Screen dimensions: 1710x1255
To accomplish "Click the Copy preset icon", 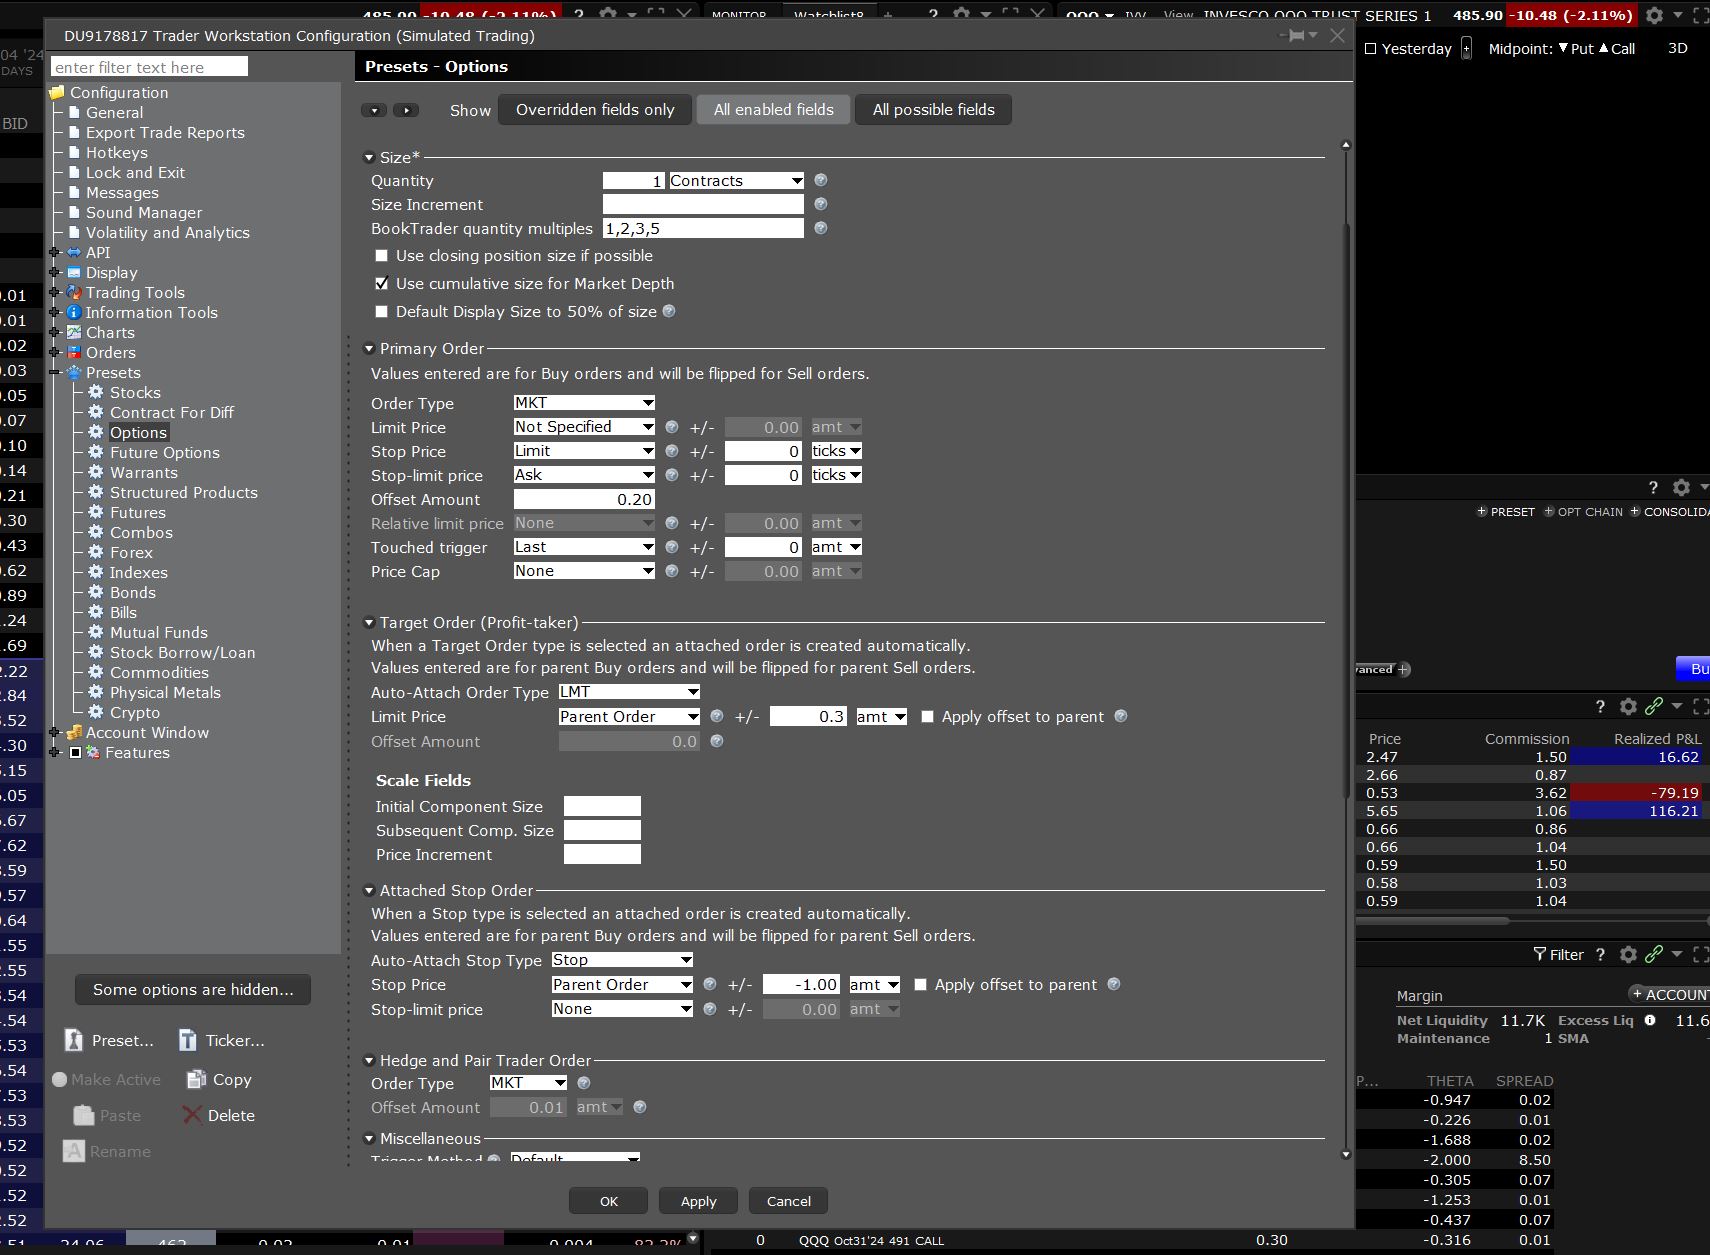I will pyautogui.click(x=196, y=1079).
